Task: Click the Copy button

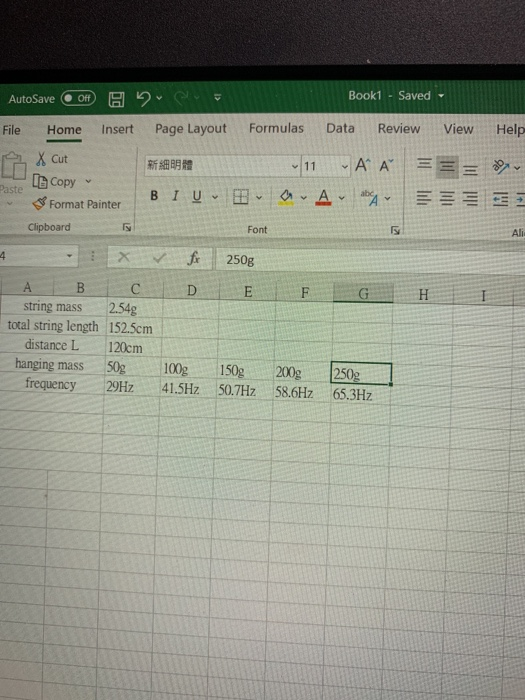Action: [x=54, y=182]
